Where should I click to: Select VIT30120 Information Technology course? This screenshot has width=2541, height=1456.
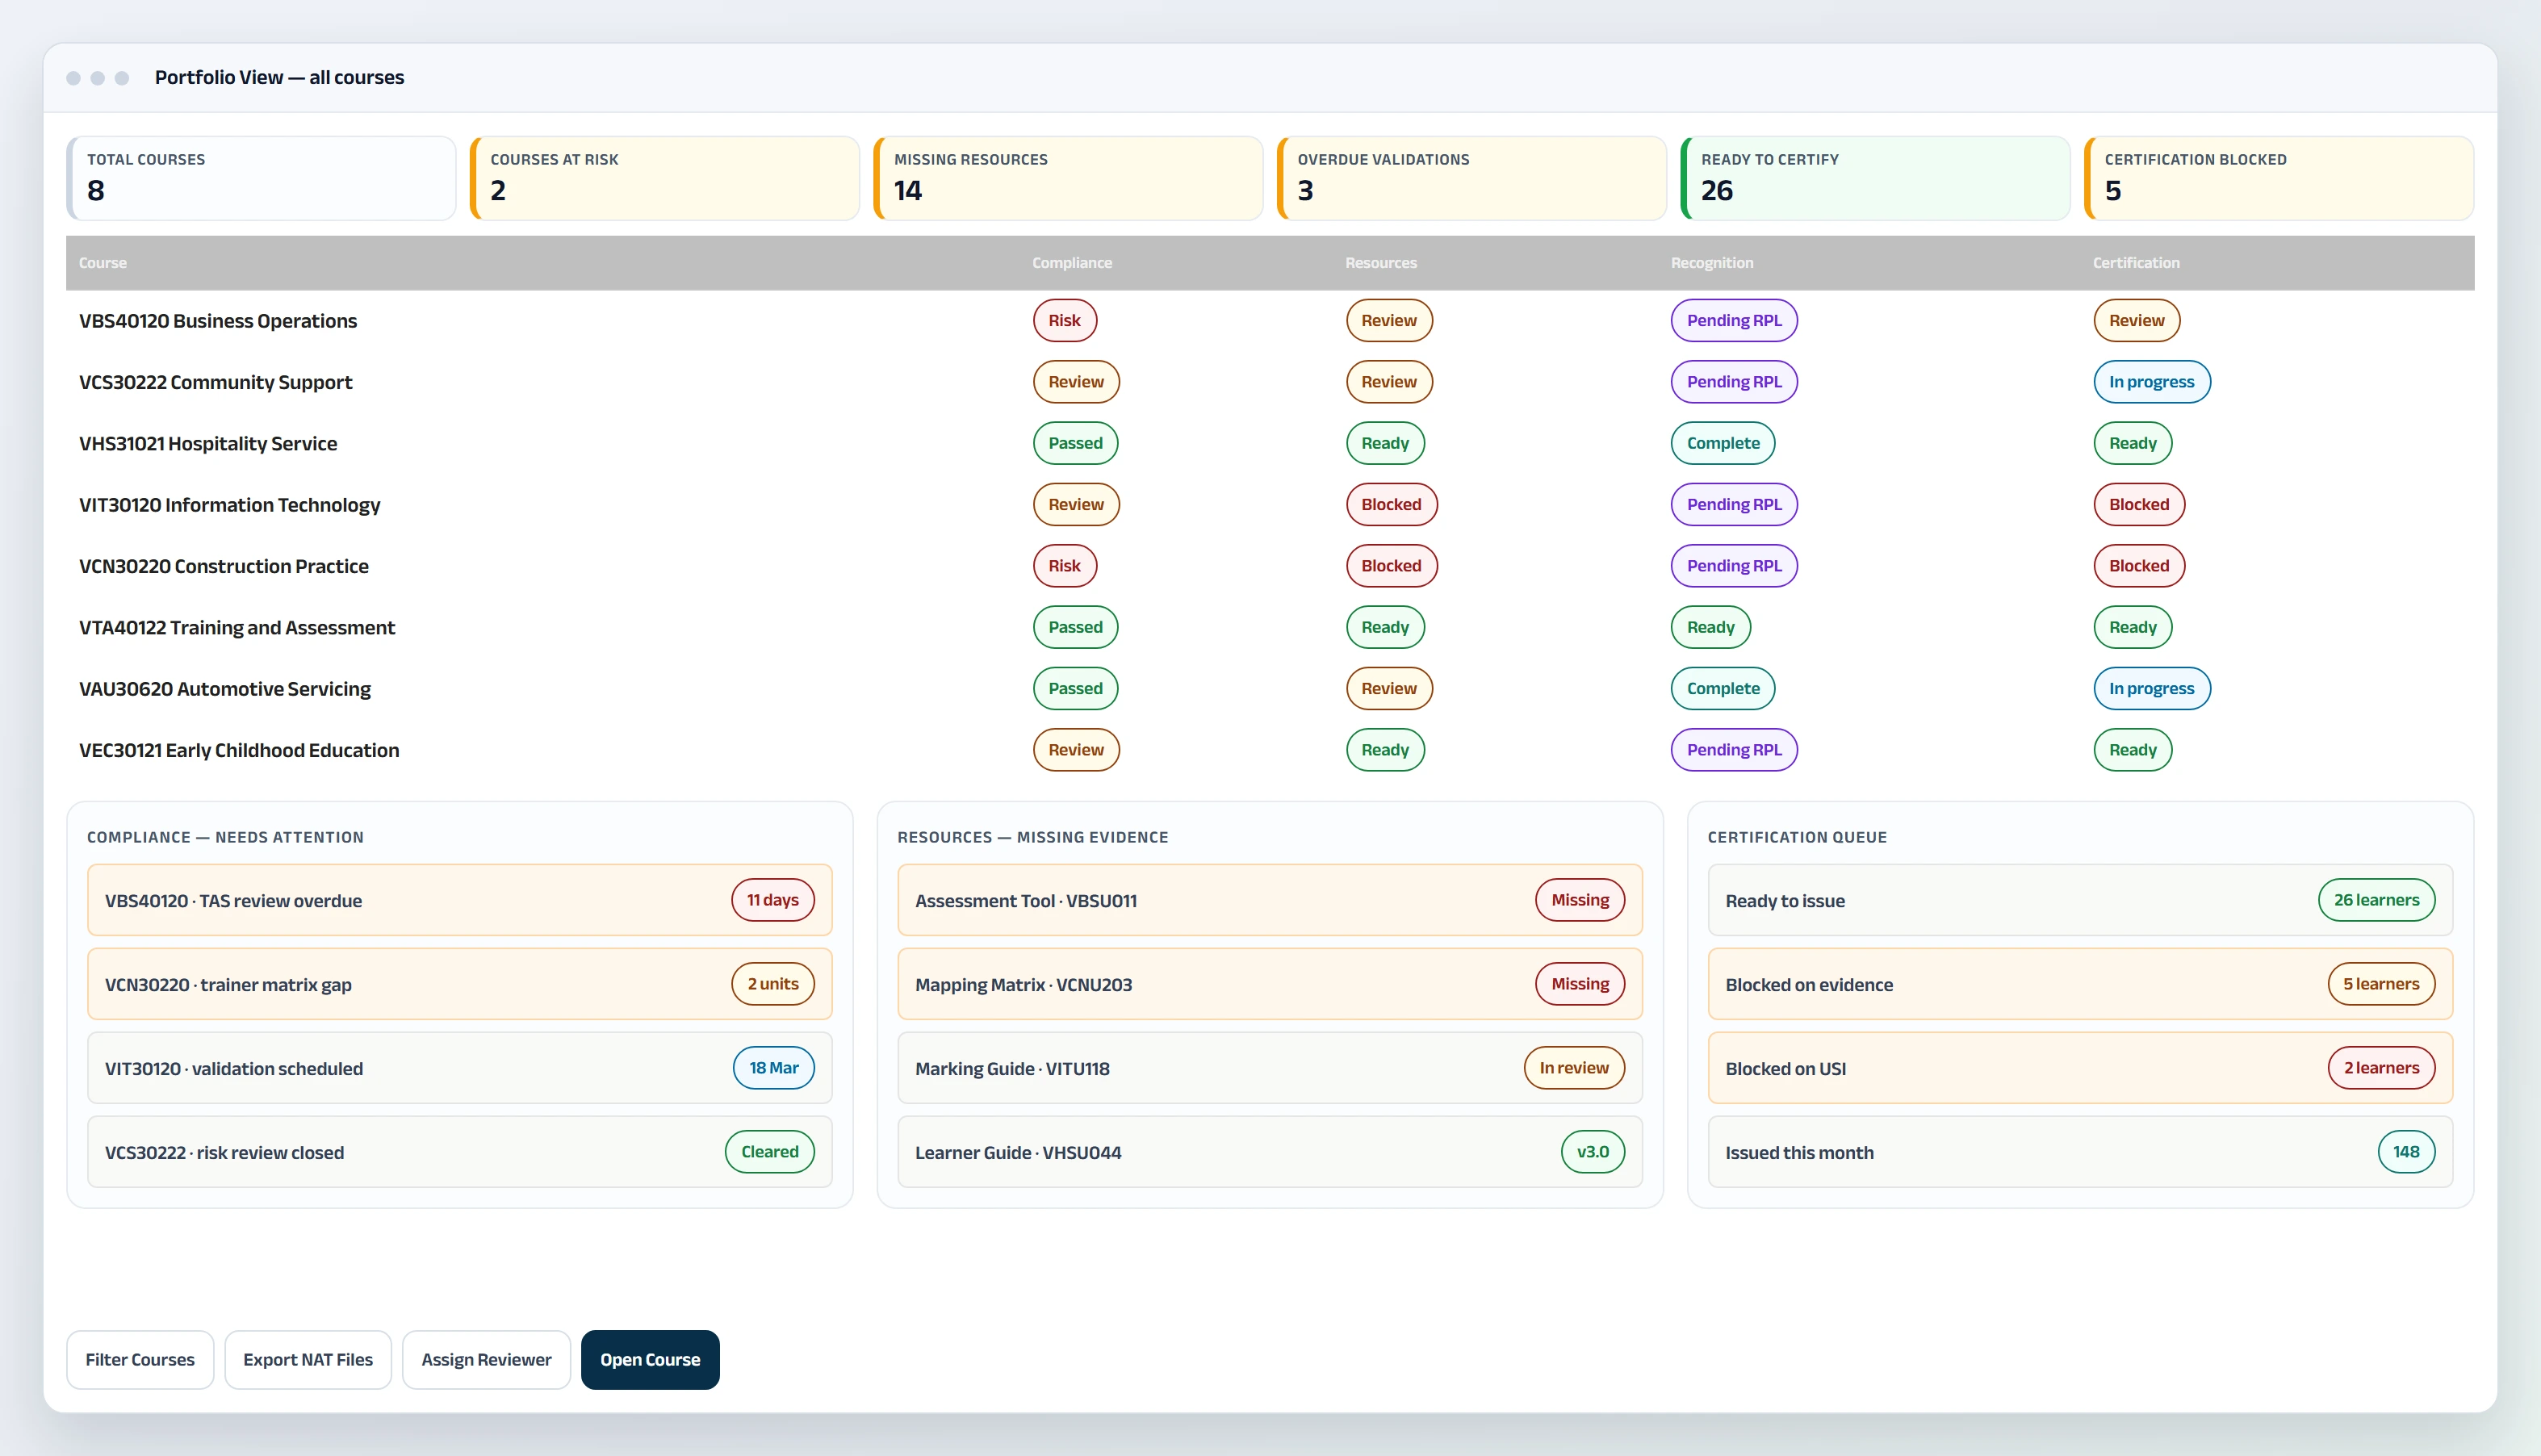(1270, 505)
